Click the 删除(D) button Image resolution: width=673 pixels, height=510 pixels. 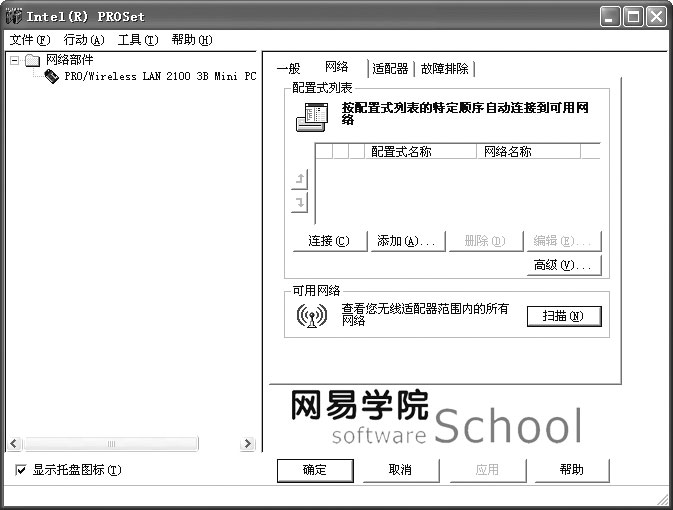click(485, 241)
